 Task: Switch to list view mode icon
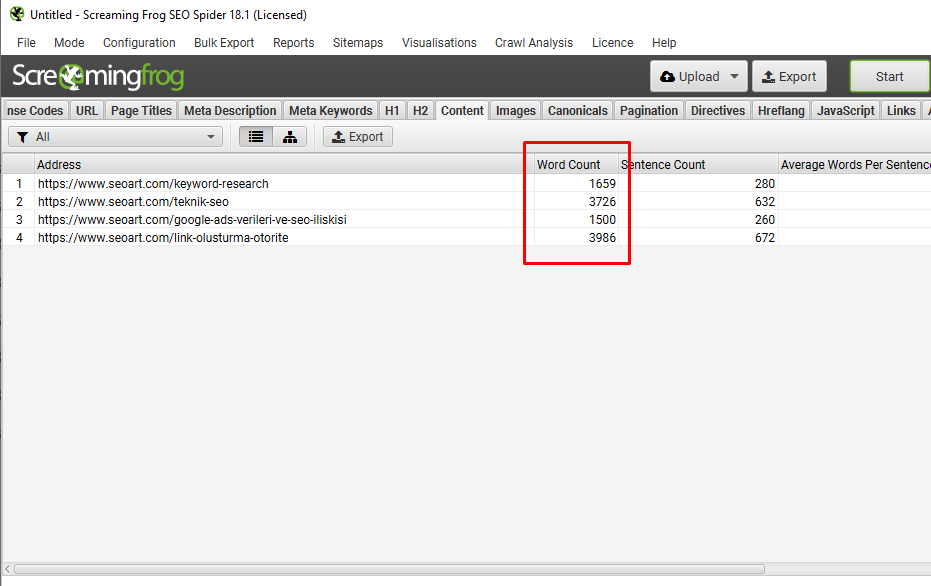tap(256, 137)
